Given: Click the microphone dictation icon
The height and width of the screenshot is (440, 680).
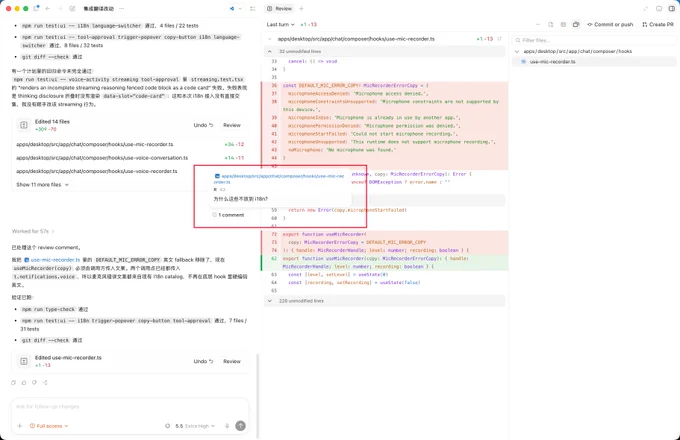Looking at the screenshot, I should click(227, 426).
